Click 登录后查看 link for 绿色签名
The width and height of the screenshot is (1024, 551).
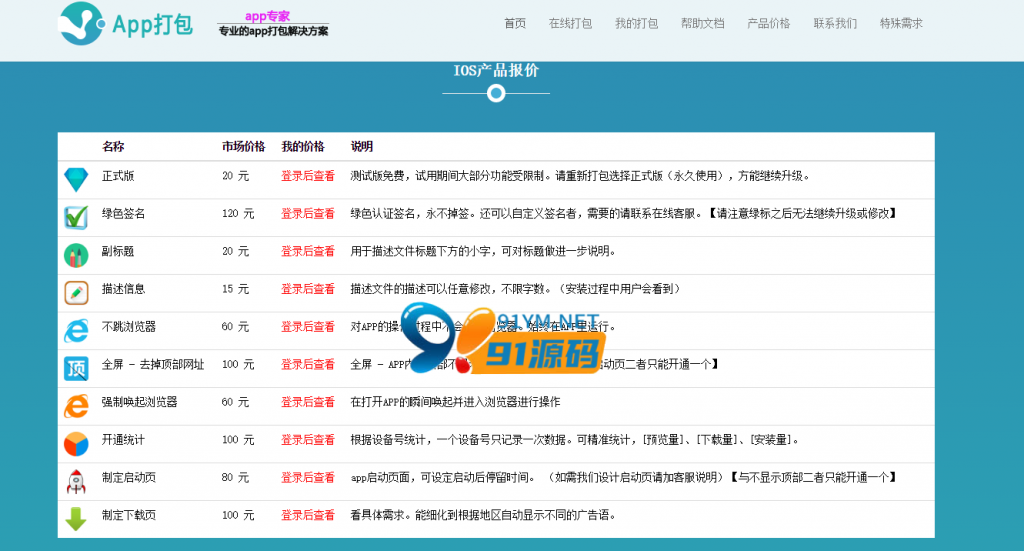(x=308, y=213)
